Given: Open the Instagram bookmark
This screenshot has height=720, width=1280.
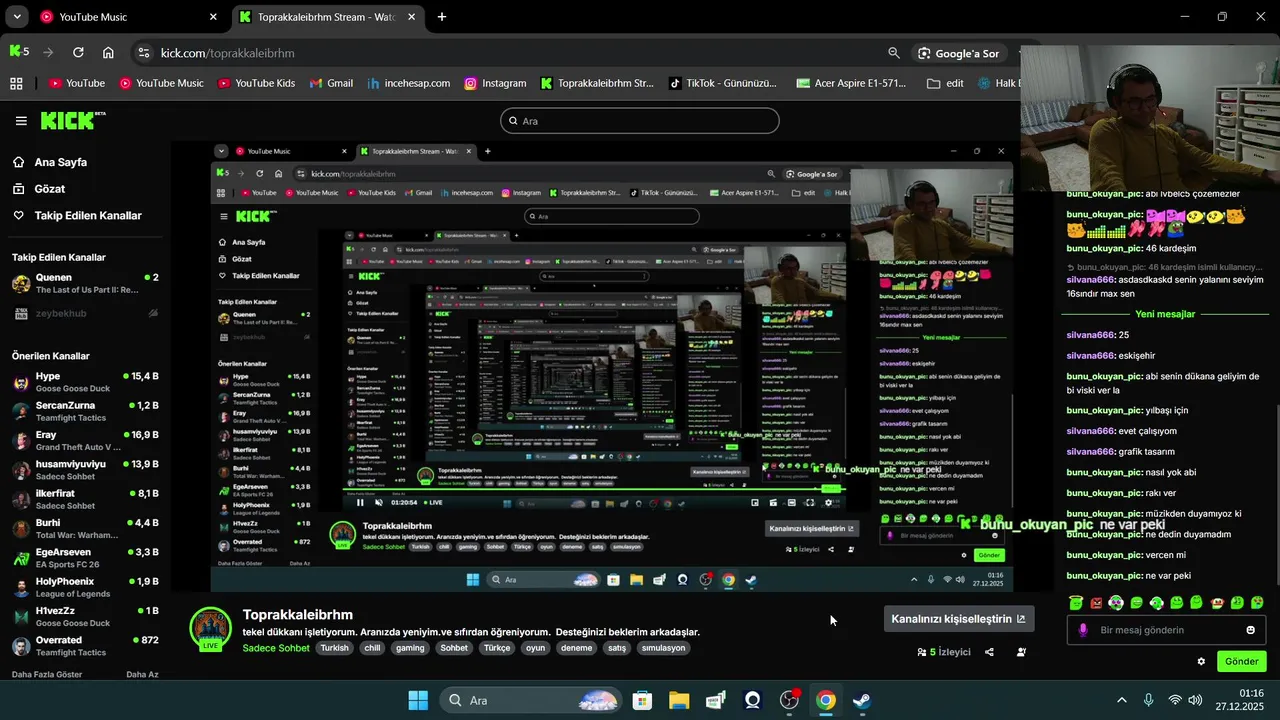Looking at the screenshot, I should 495,83.
